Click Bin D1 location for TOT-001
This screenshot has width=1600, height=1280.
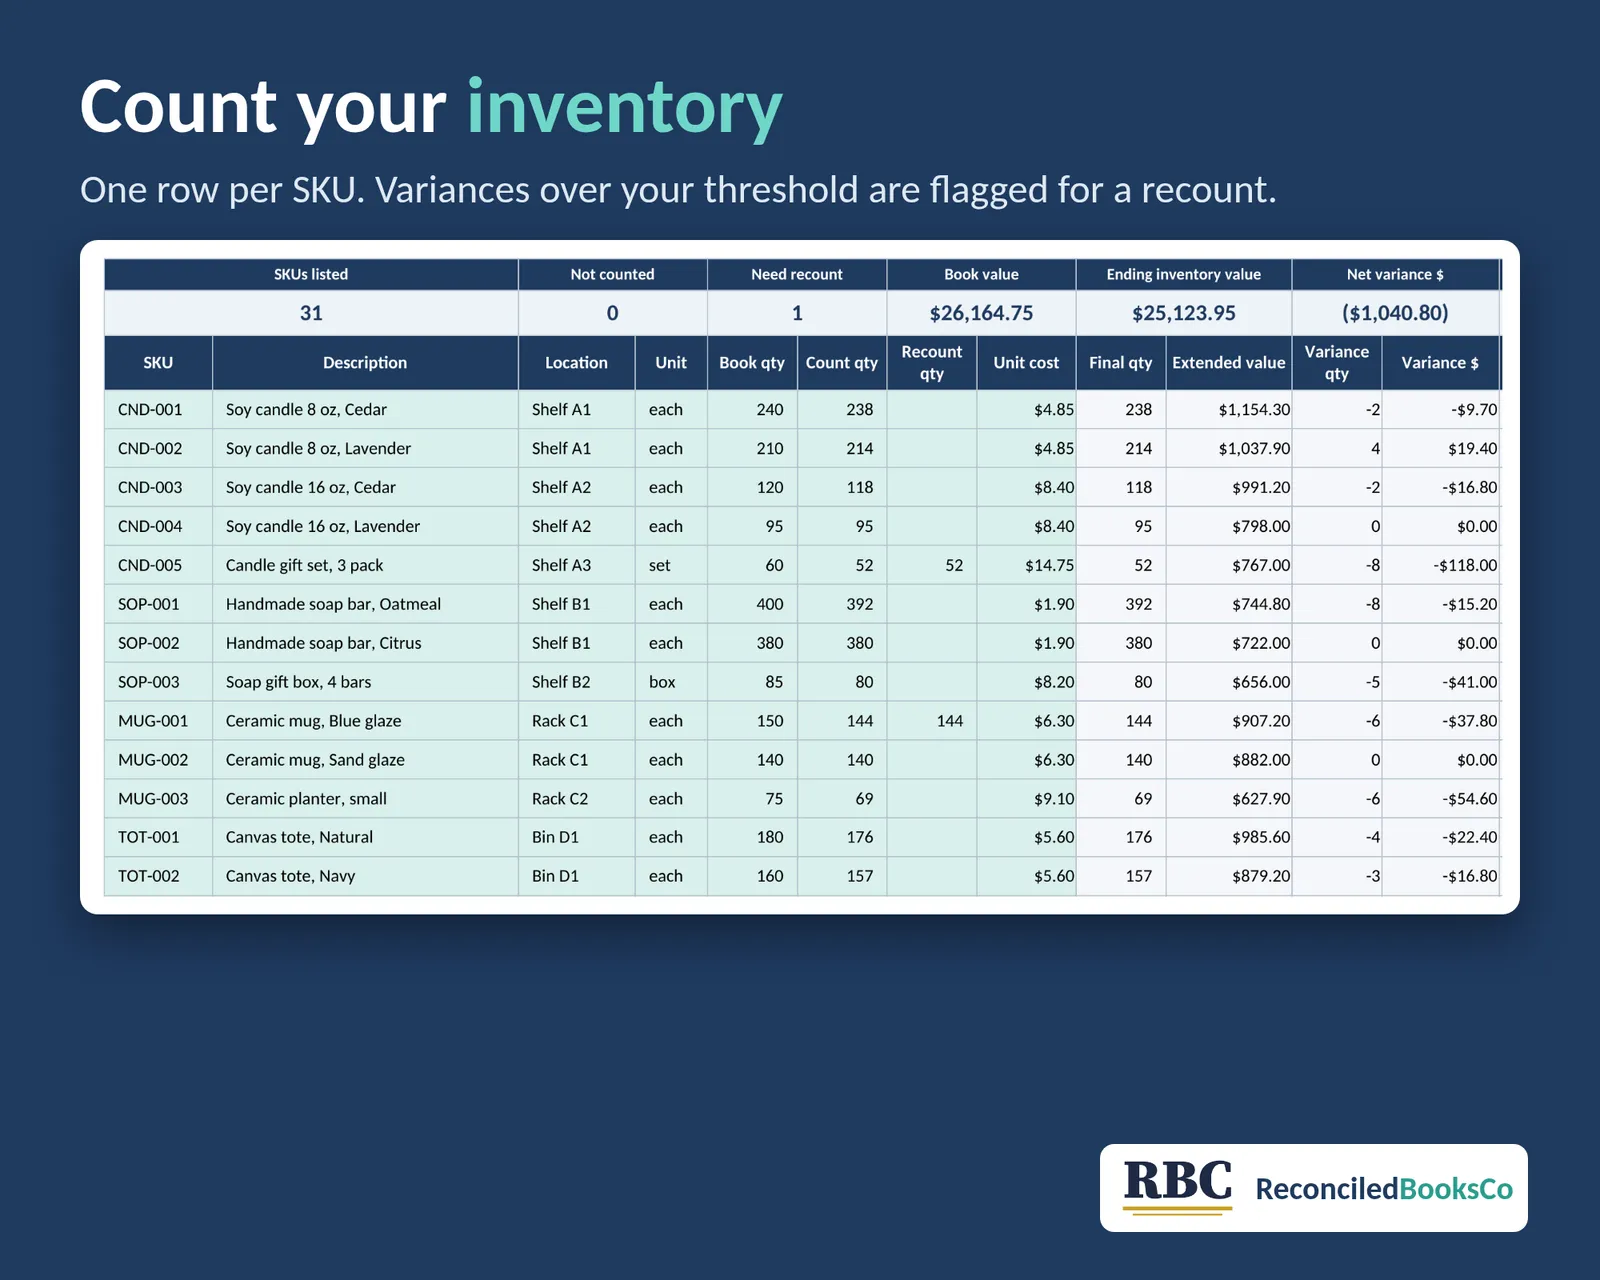pyautogui.click(x=576, y=838)
